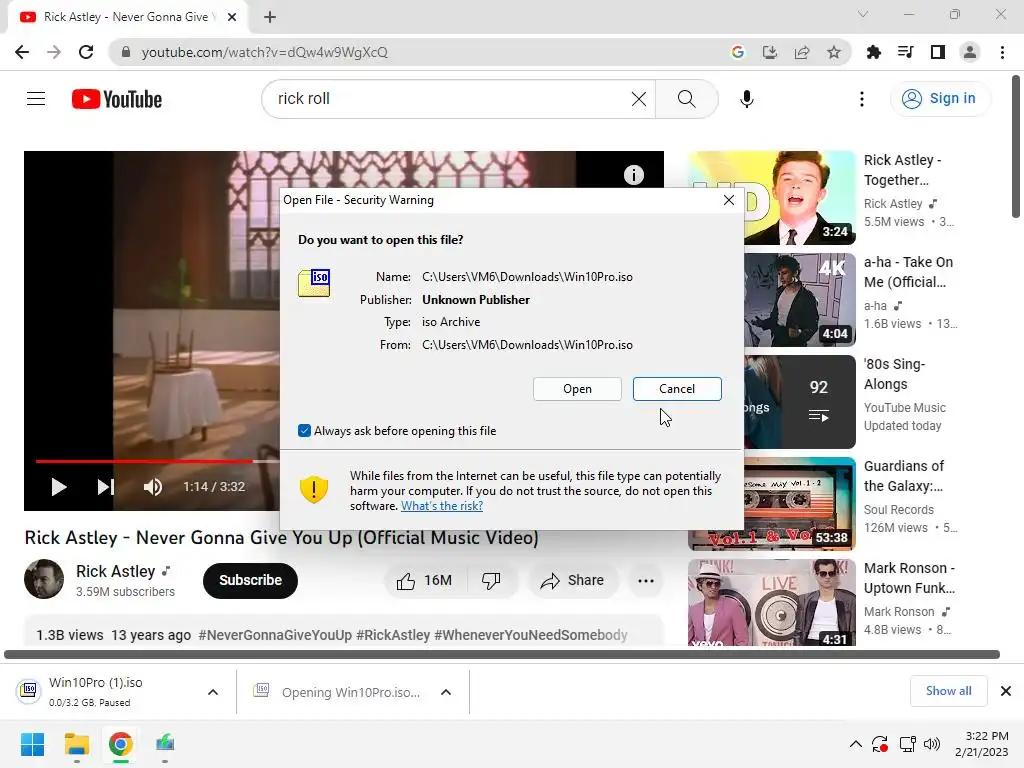Run the YouTube search magnifier button
The image size is (1024, 768).
tap(686, 99)
